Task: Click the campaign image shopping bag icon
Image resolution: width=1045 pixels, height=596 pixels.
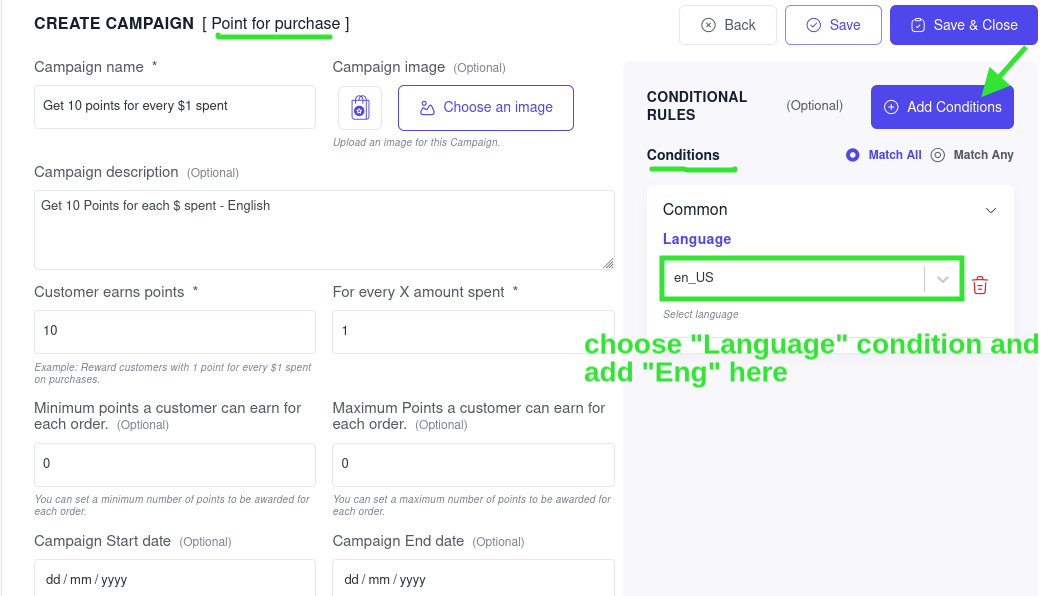Action: pos(360,107)
